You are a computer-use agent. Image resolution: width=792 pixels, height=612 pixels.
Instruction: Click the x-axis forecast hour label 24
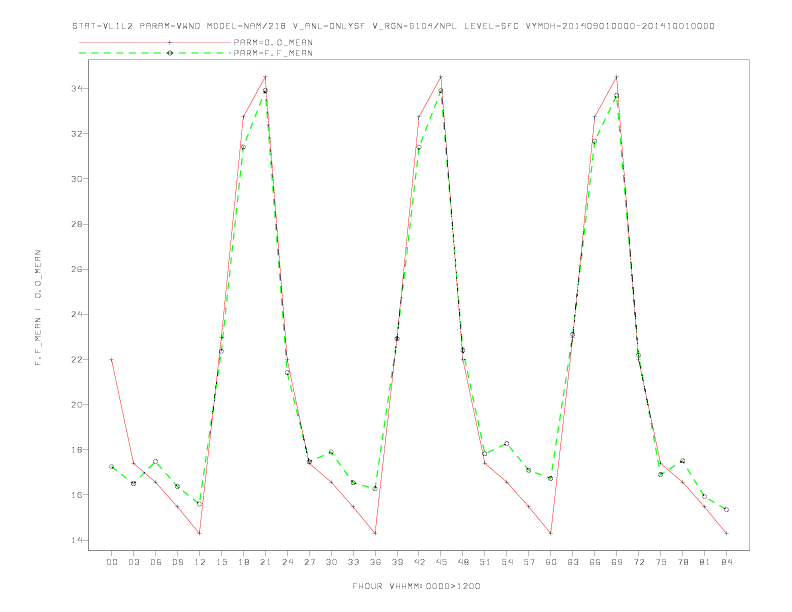(287, 562)
